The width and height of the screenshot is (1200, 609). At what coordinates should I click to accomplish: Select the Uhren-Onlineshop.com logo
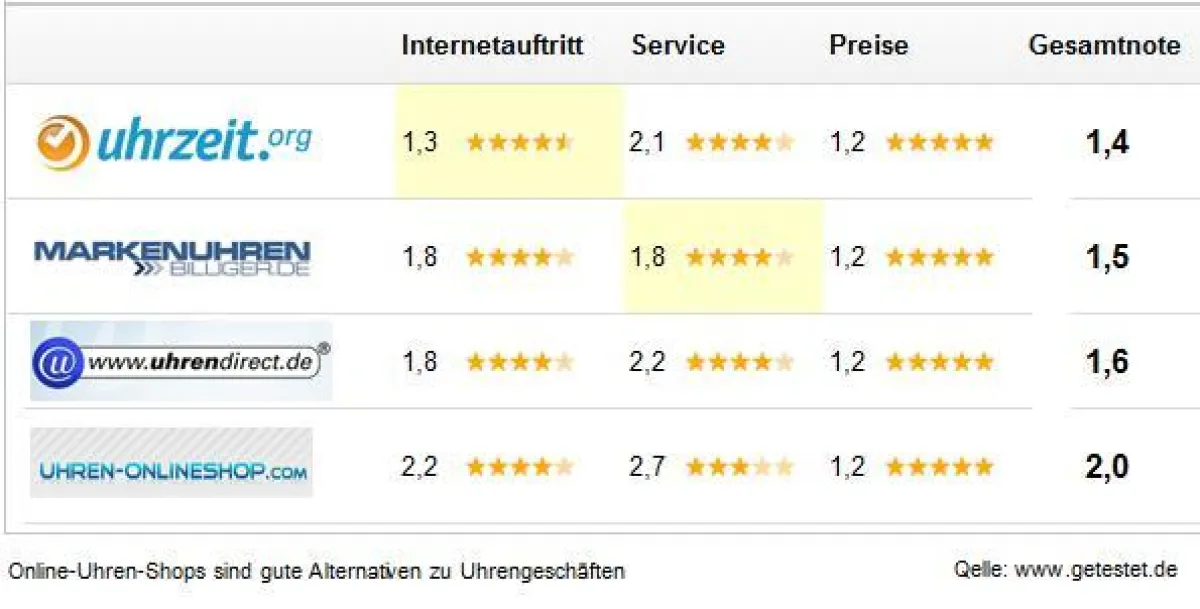171,463
